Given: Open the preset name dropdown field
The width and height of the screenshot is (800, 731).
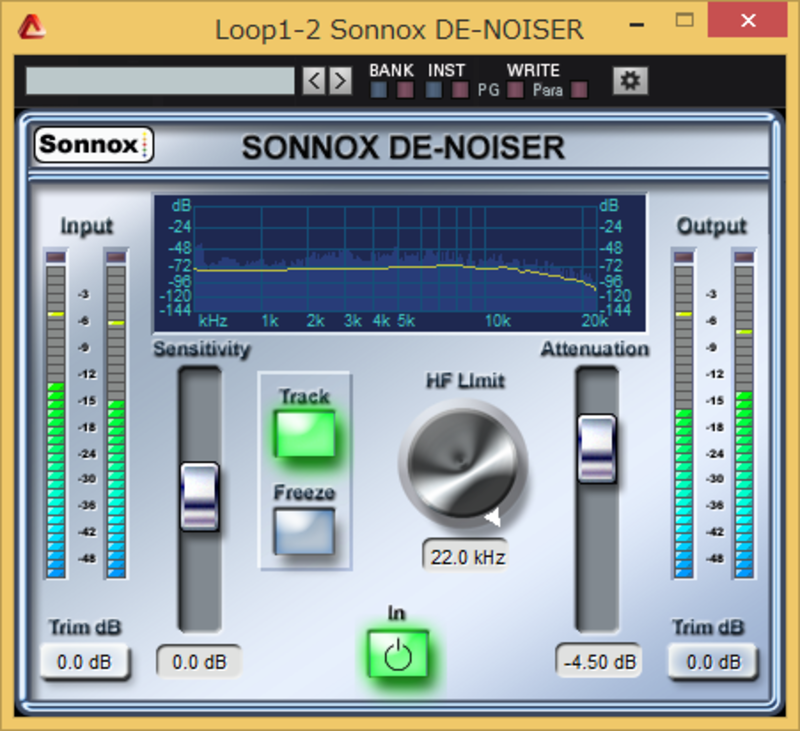Looking at the screenshot, I should point(160,81).
